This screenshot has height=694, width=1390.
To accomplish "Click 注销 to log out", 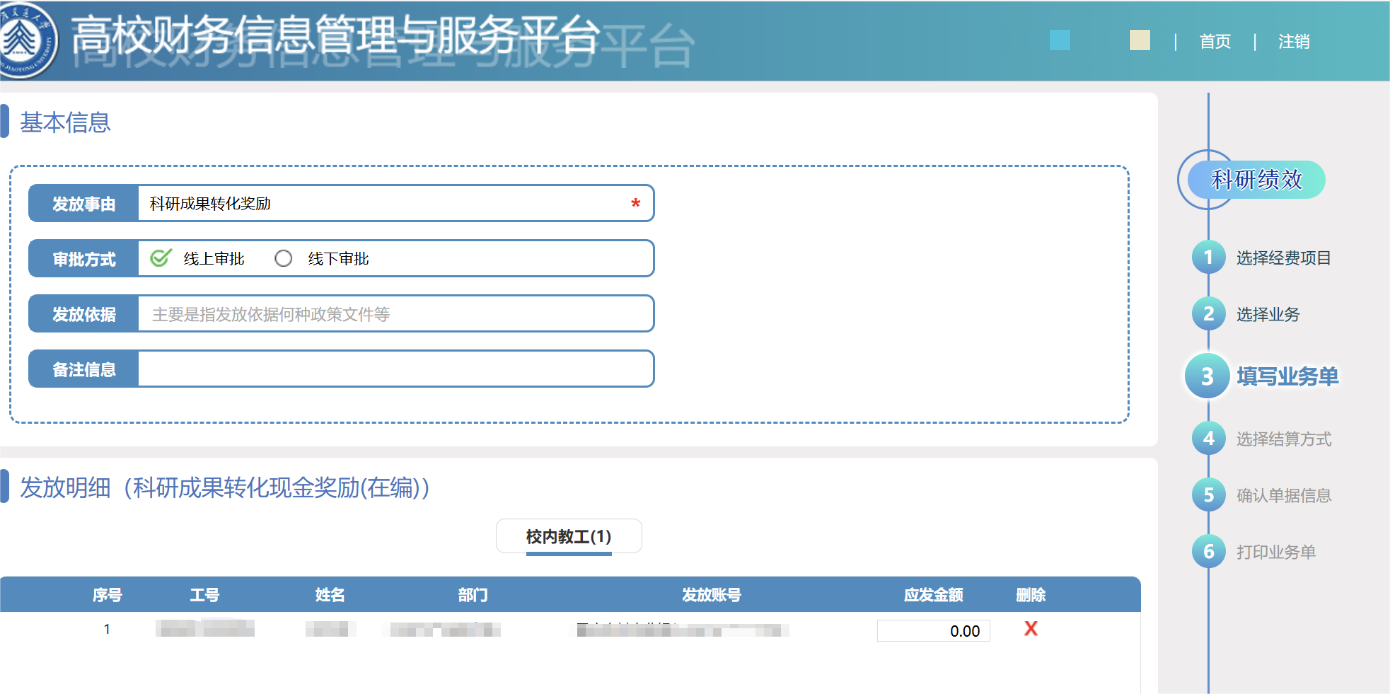I will [x=1293, y=41].
